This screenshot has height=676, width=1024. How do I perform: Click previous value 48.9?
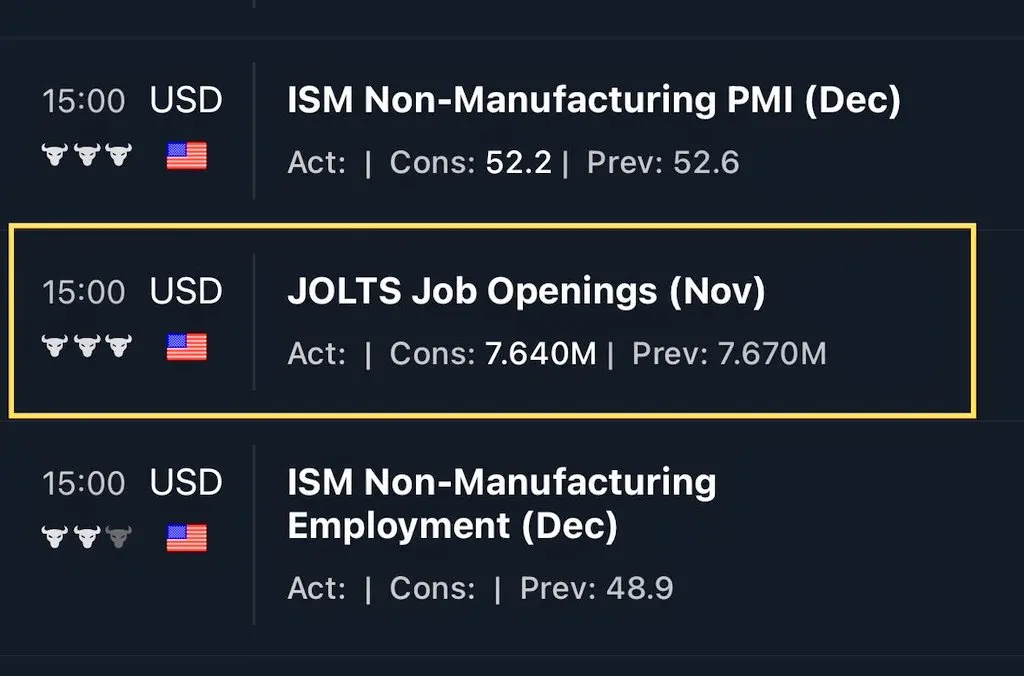pyautogui.click(x=639, y=588)
